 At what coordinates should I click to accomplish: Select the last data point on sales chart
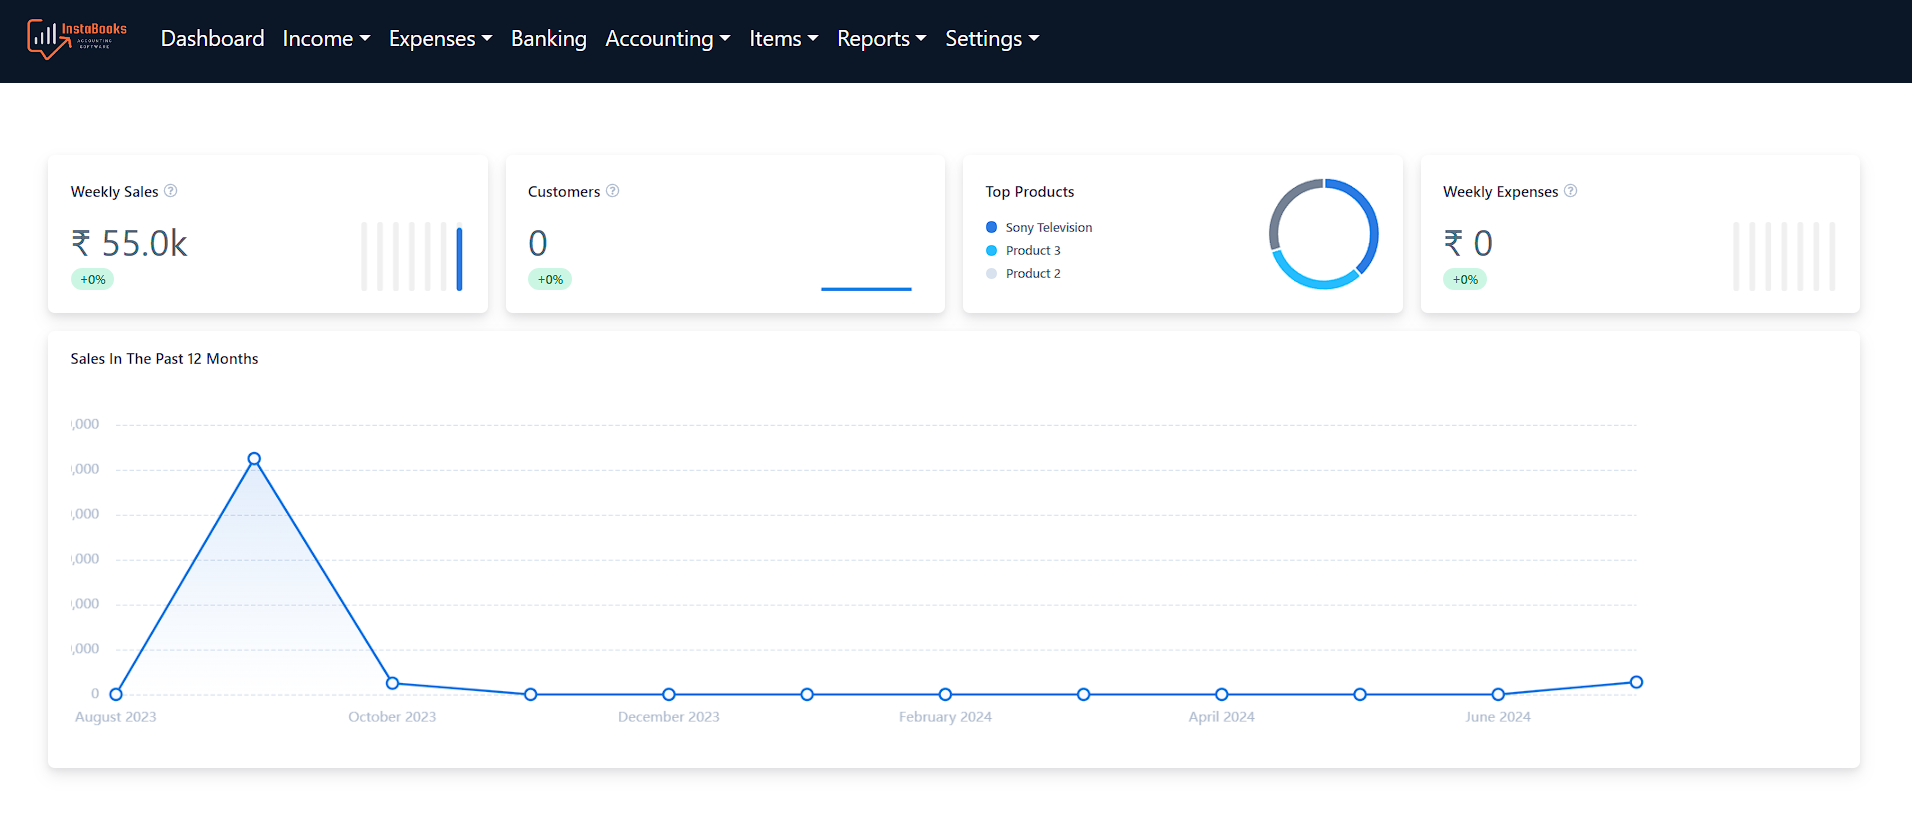click(x=1636, y=682)
